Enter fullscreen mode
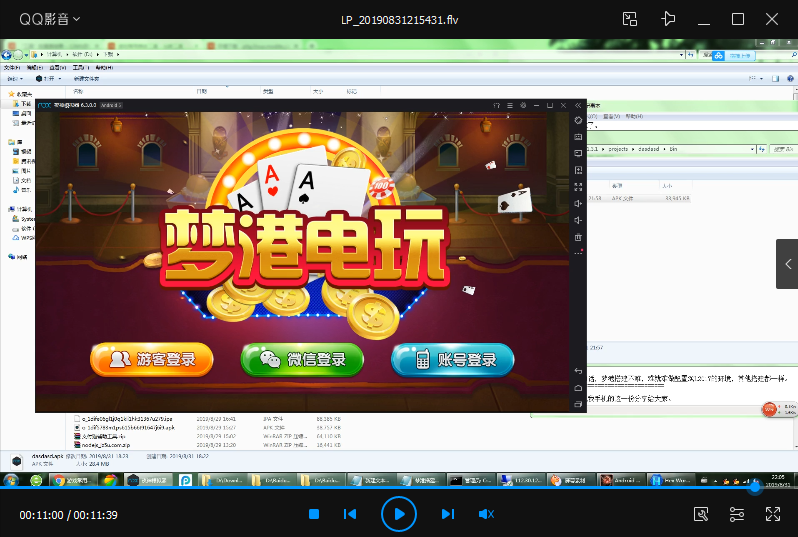The image size is (798, 537). click(773, 514)
